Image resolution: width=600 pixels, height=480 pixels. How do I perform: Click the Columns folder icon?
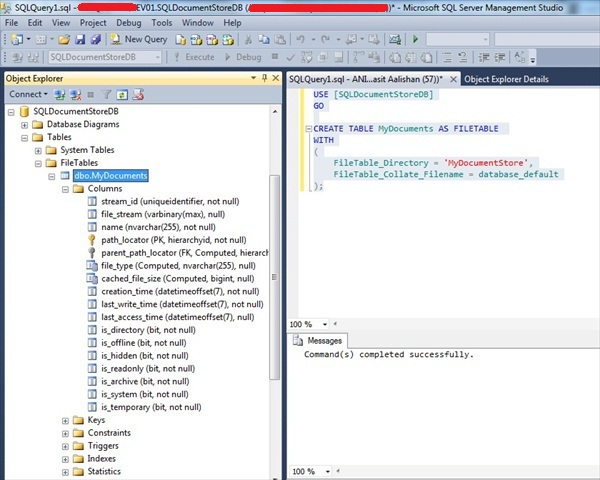click(78, 189)
